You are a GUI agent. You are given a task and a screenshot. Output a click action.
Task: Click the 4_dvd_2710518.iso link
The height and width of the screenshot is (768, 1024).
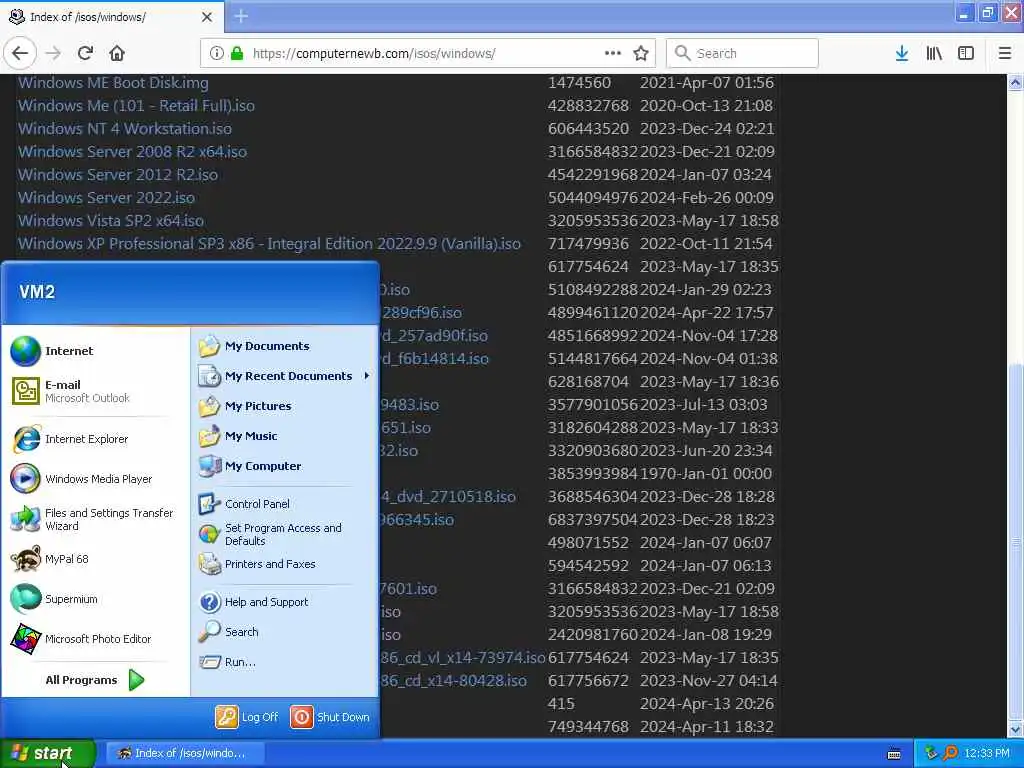coord(448,497)
